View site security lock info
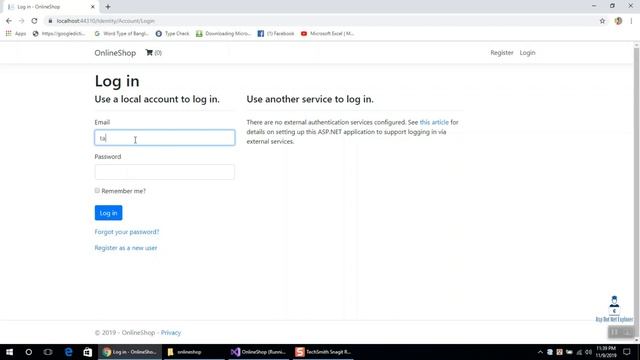The image size is (640, 360). click(50, 21)
